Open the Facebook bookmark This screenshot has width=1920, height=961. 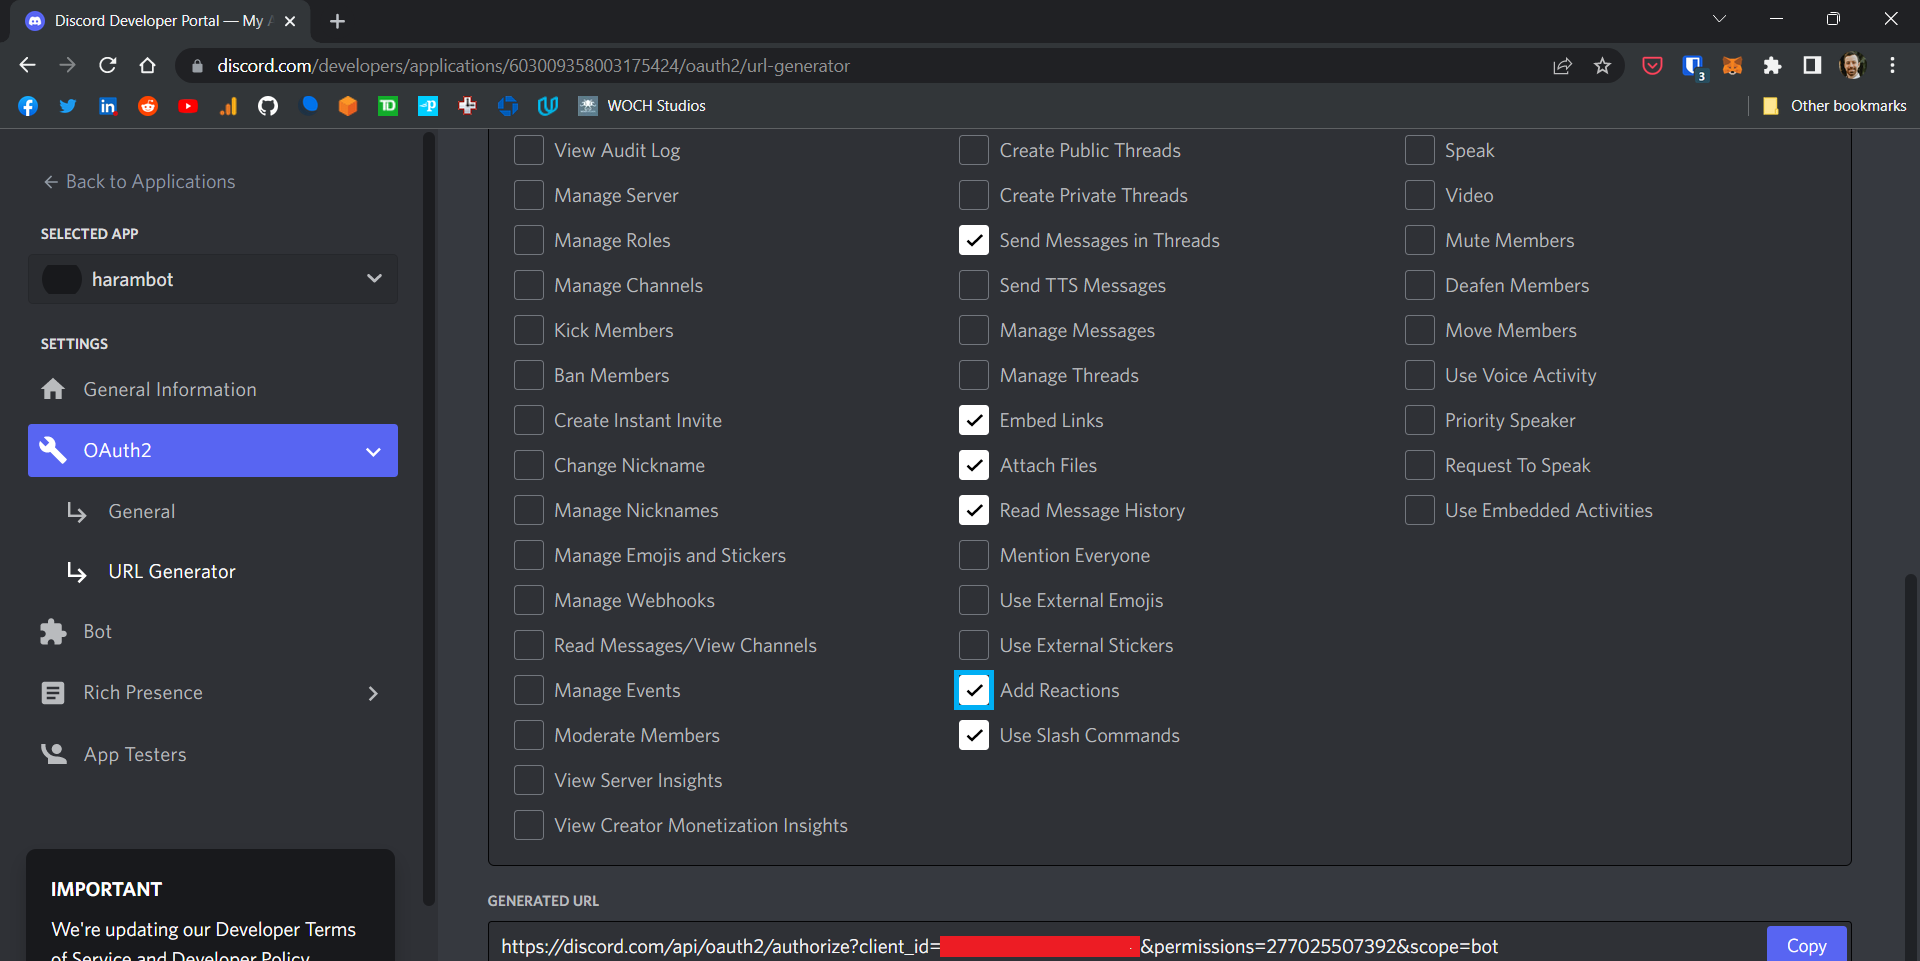coord(28,106)
